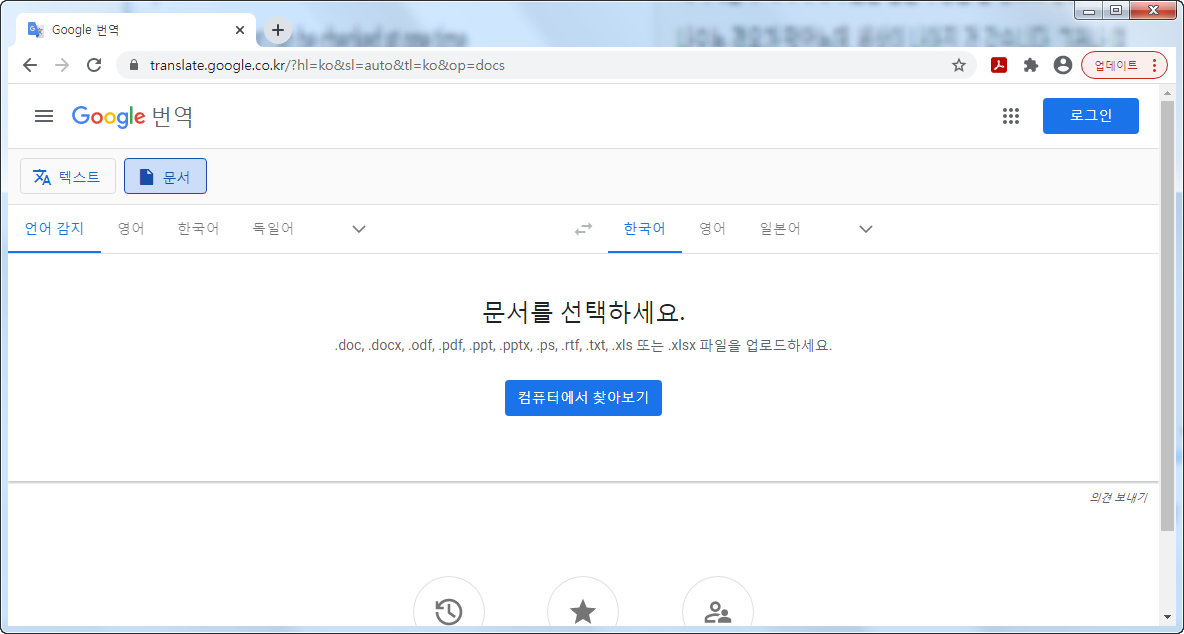
Task: Expand the target language list chevron
Action: tap(866, 229)
